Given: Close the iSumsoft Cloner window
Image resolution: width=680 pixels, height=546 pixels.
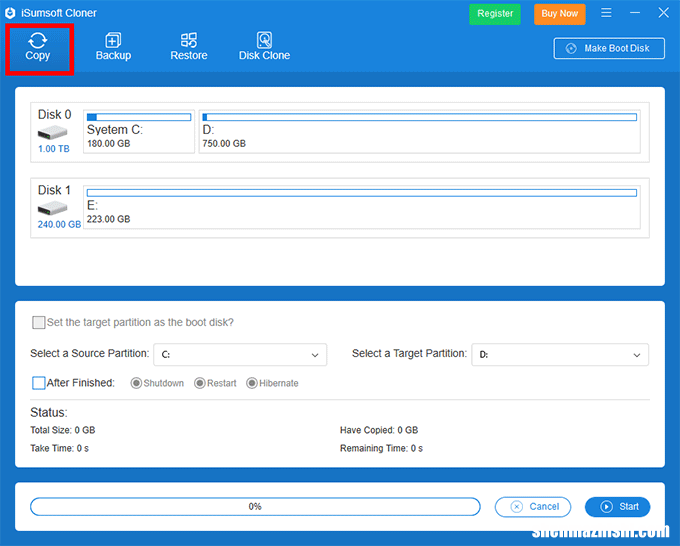Looking at the screenshot, I should [664, 13].
